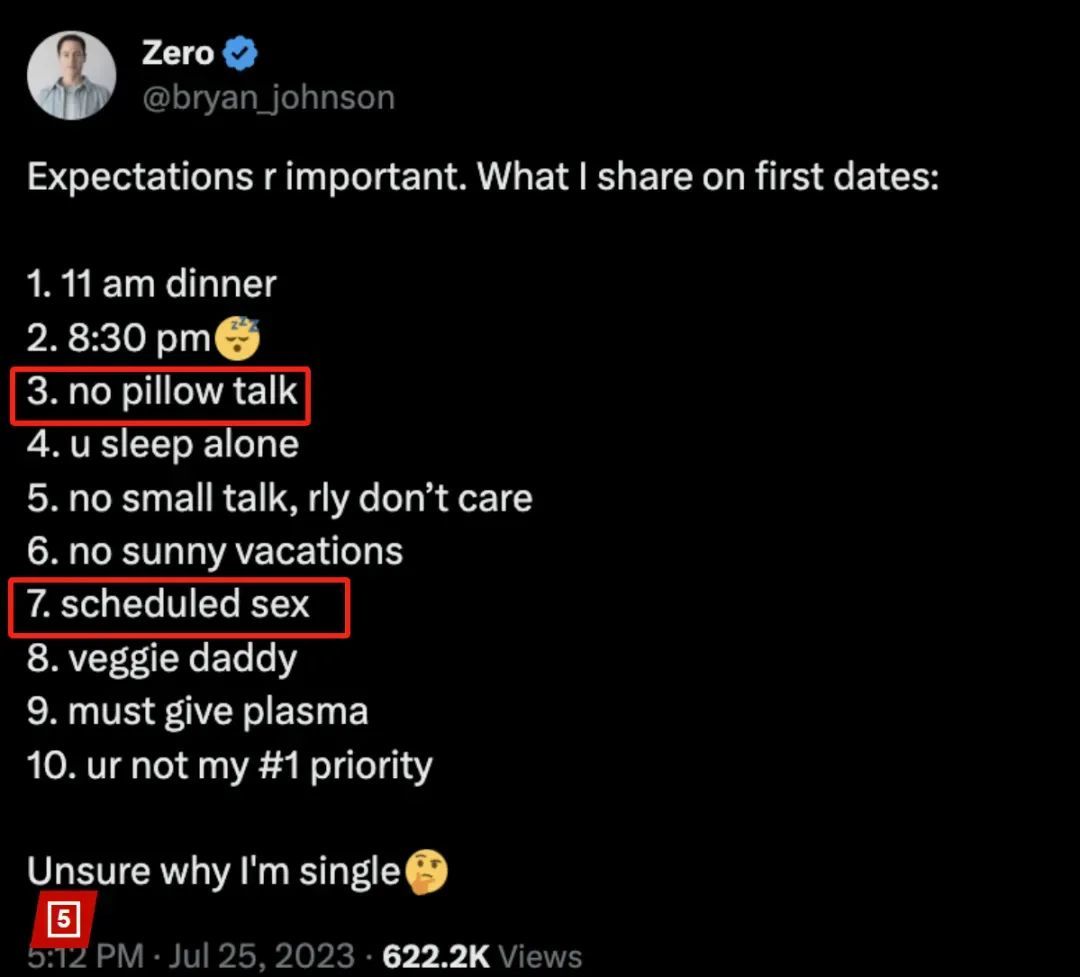
Task: Click the "no small talk" list item
Action: point(280,498)
